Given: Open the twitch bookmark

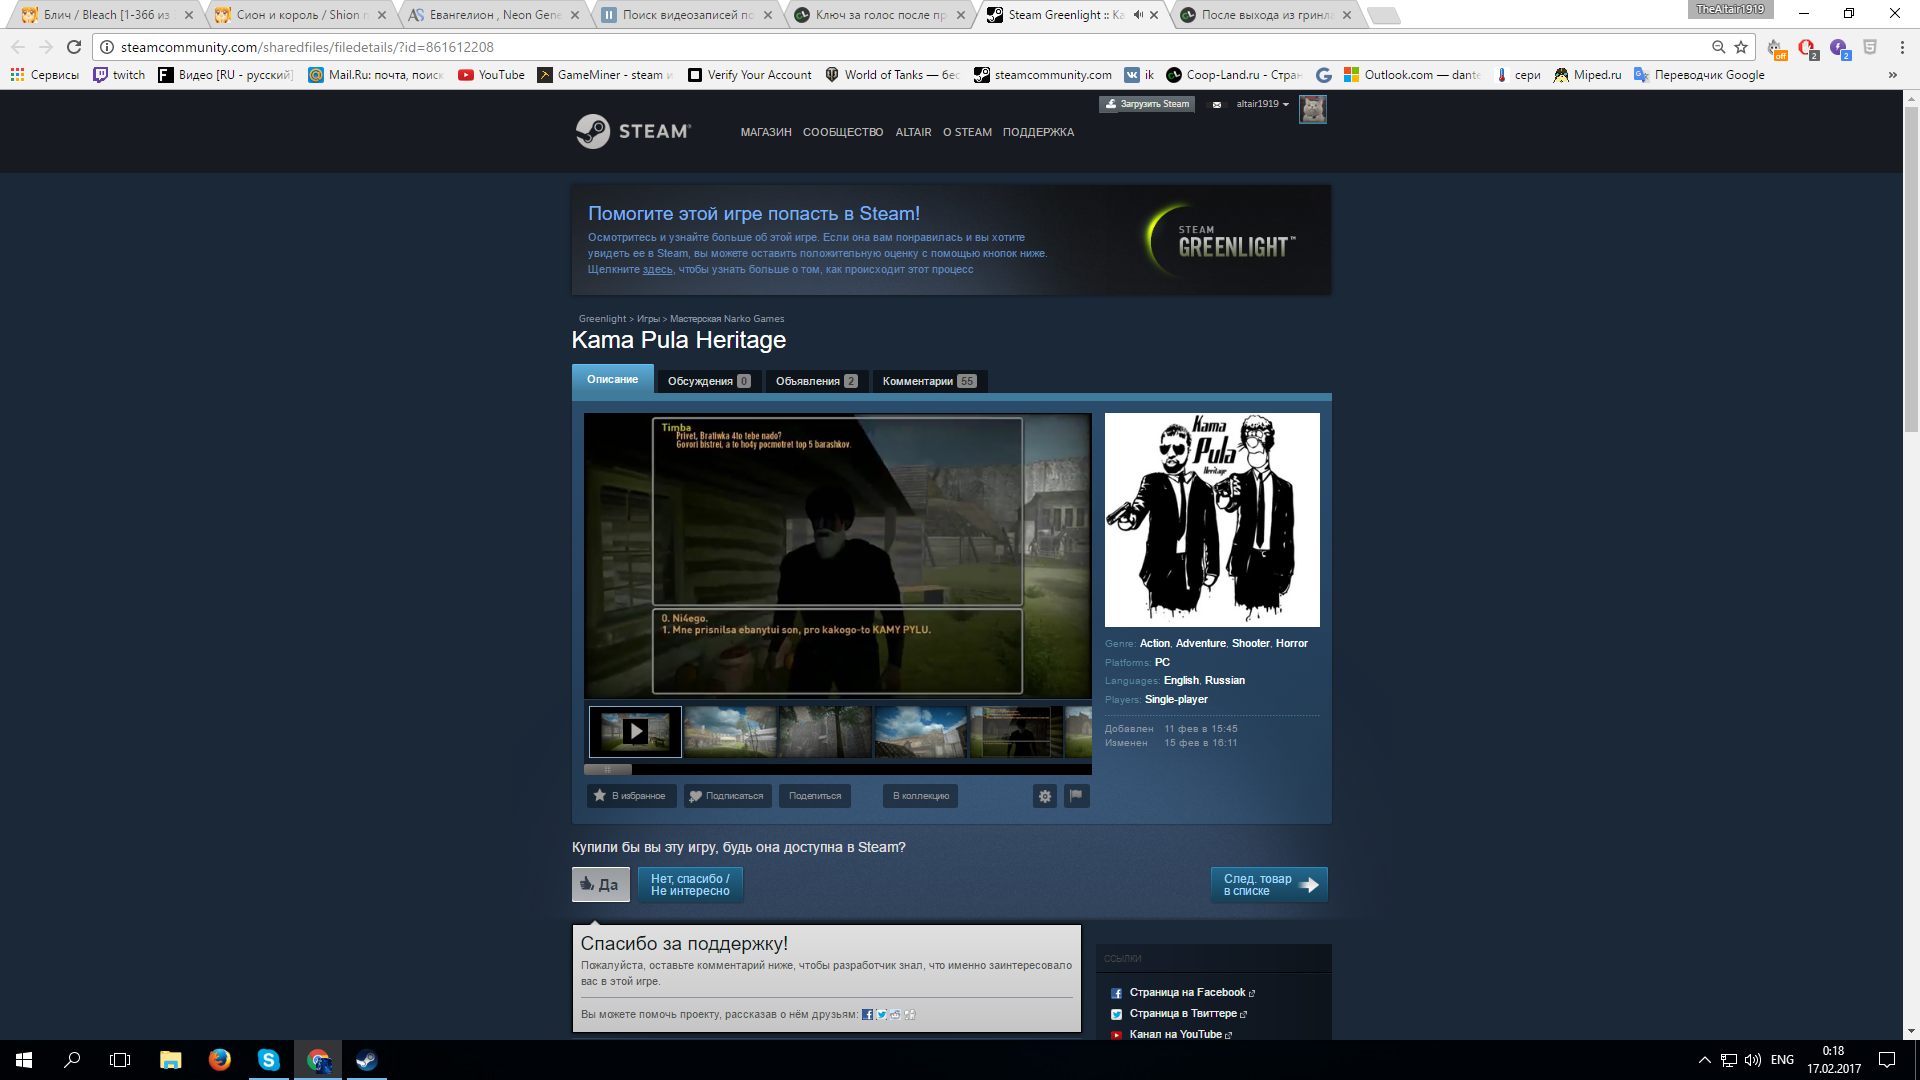Looking at the screenshot, I should pyautogui.click(x=119, y=75).
